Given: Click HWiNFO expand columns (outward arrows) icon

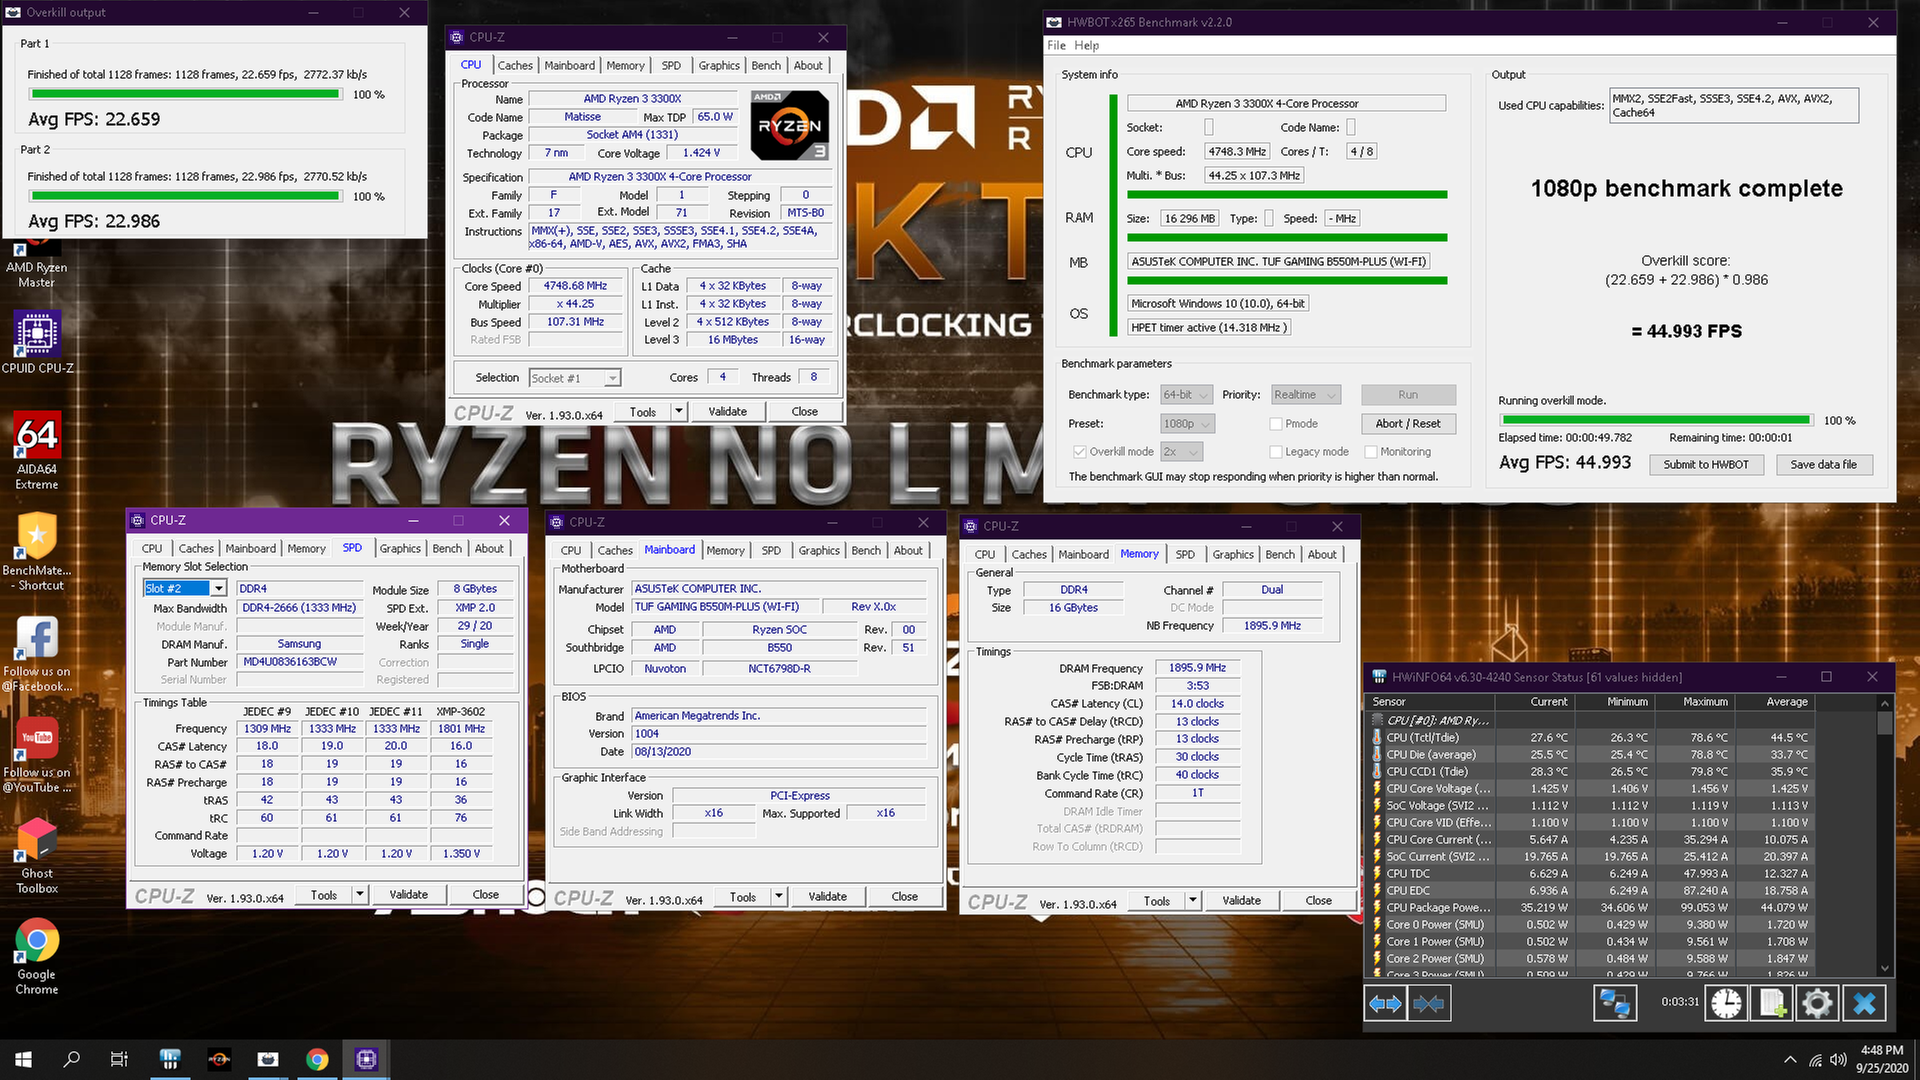Looking at the screenshot, I should click(1385, 1003).
